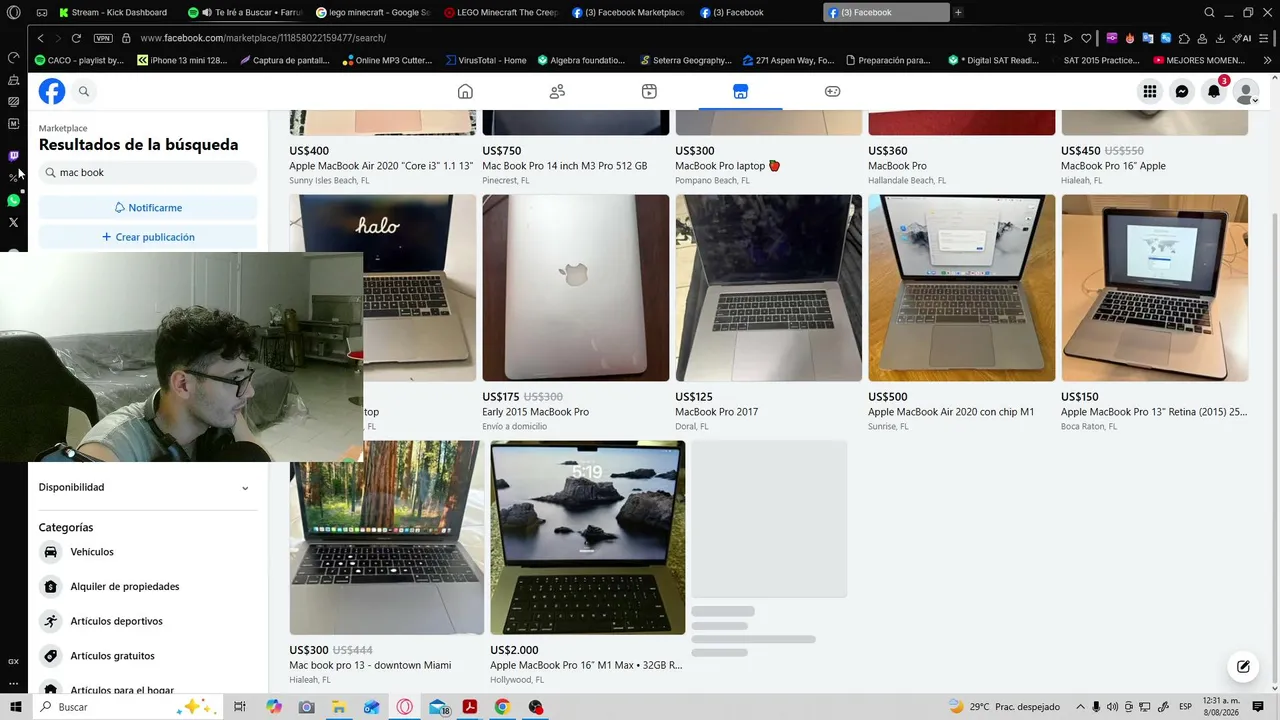Open File Explorer on the taskbar

coord(339,707)
